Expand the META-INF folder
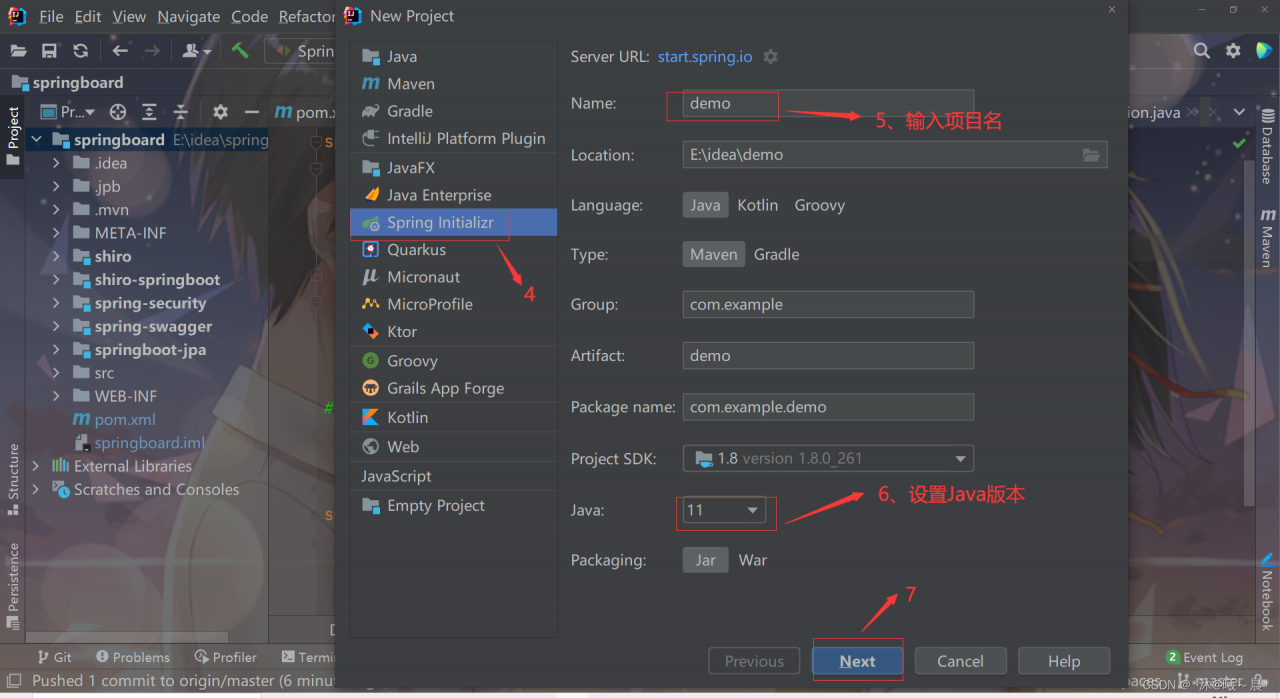The width and height of the screenshot is (1280, 698). [56, 233]
